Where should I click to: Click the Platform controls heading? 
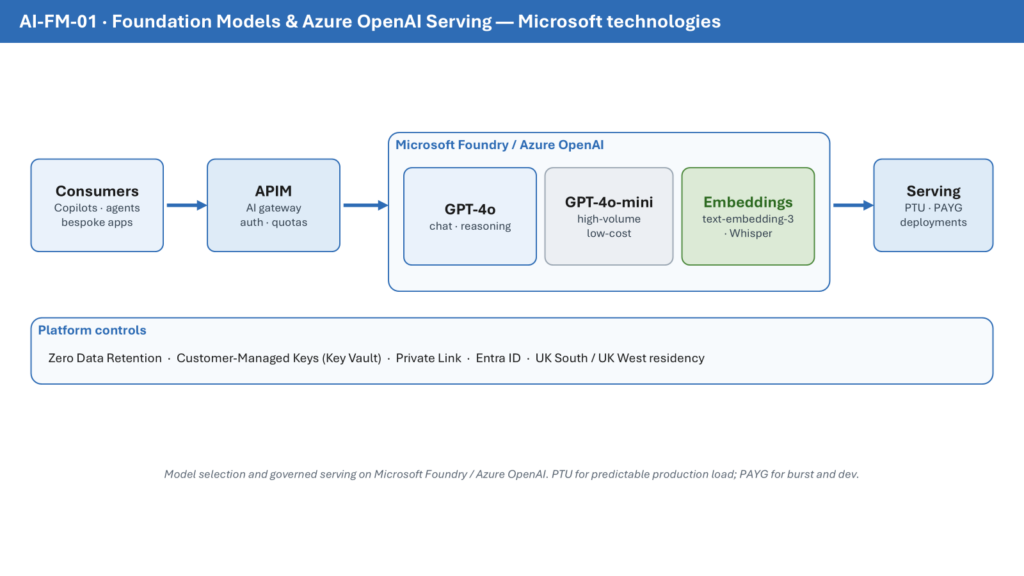tap(92, 330)
